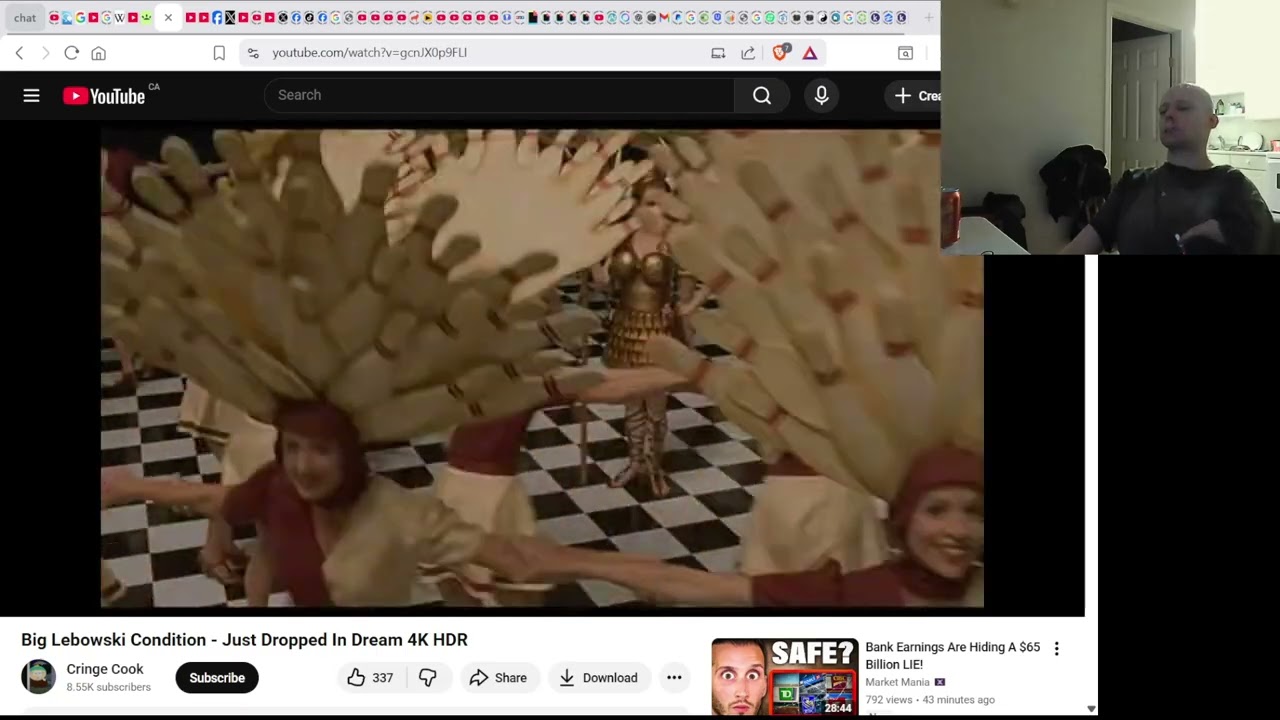Focus the YouTube search field
The image size is (1280, 720).
pos(499,95)
